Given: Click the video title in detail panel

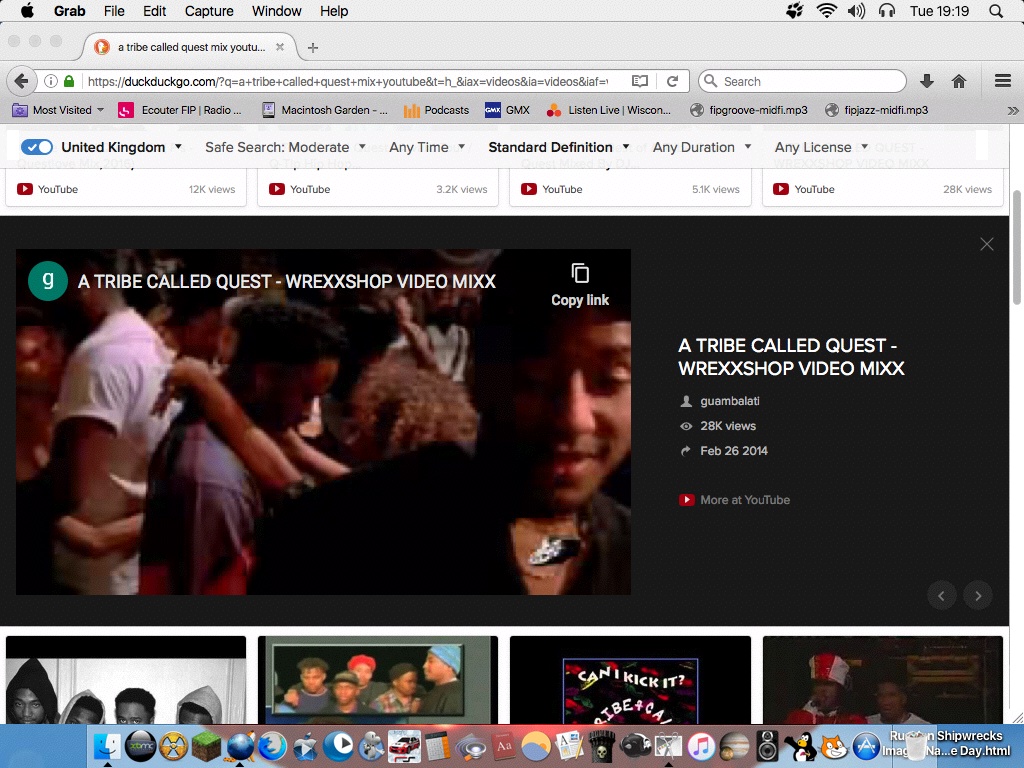Looking at the screenshot, I should pos(791,357).
